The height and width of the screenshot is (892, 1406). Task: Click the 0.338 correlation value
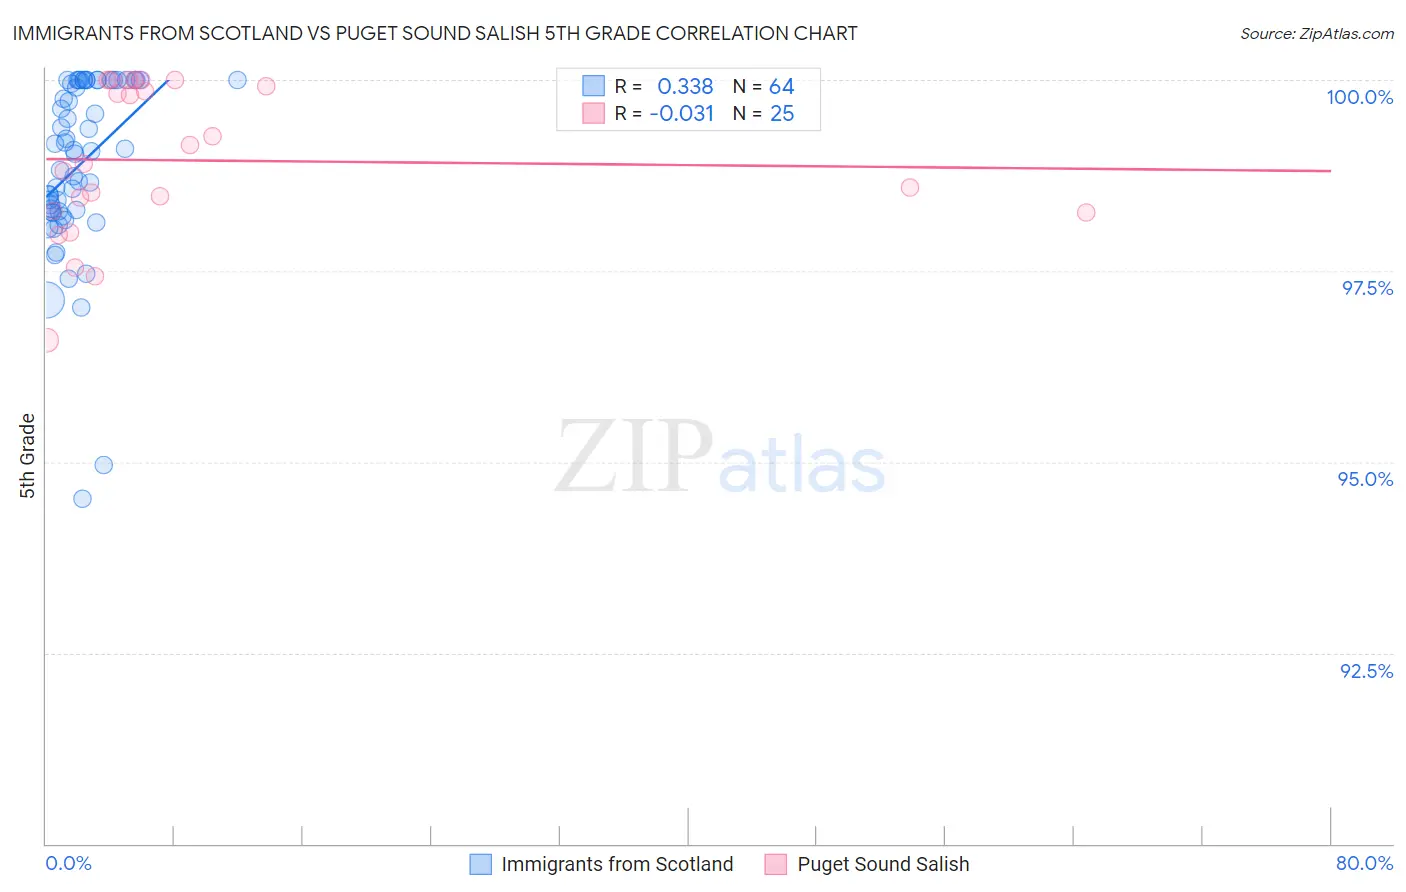tap(685, 86)
